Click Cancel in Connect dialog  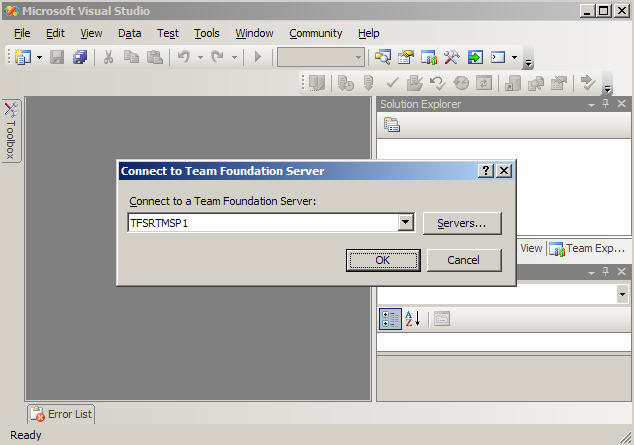464,260
